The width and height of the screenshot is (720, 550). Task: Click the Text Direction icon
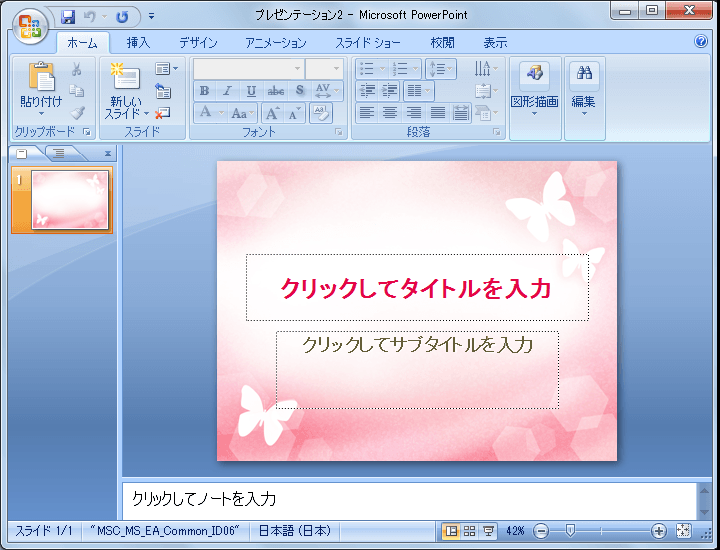tap(486, 69)
